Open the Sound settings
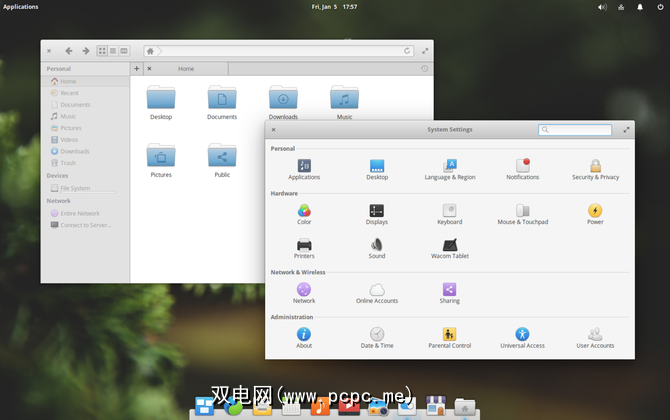Viewport: 670px width, 420px height. 377,245
